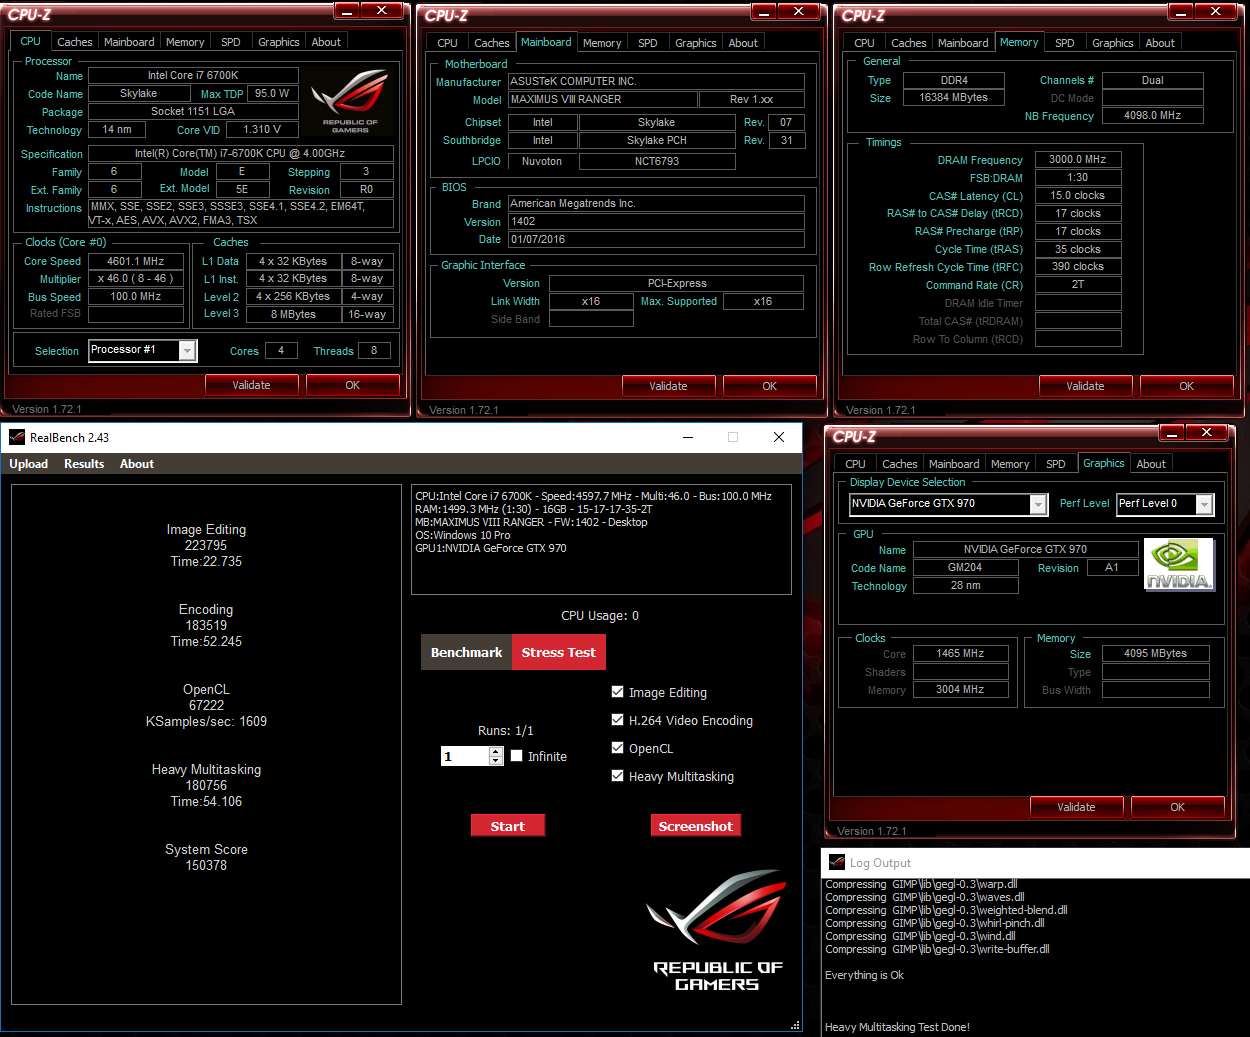Increase the runs count with up arrow
Image resolution: width=1250 pixels, height=1037 pixels.
click(496, 752)
